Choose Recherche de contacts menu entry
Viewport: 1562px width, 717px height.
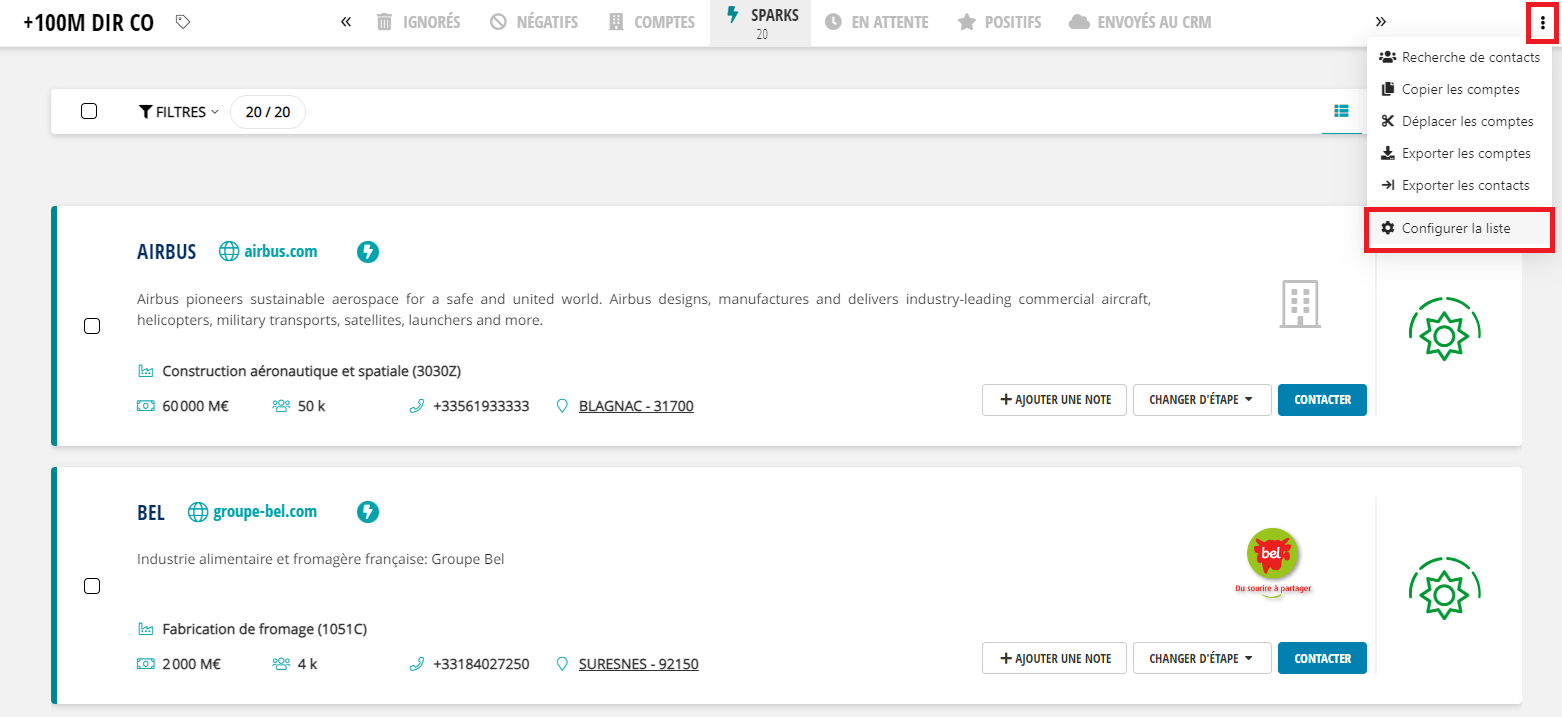point(1459,57)
